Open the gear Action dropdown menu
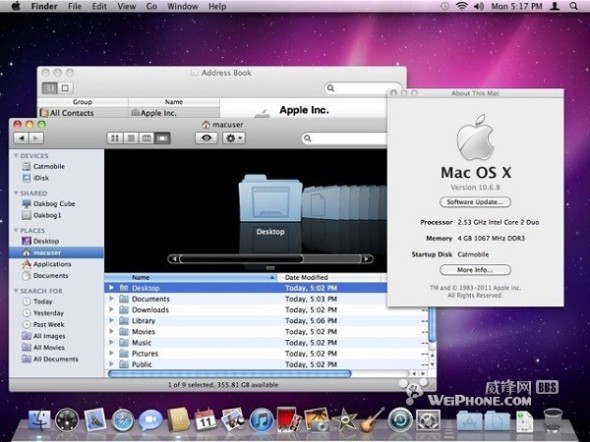Image resolution: width=590 pixels, height=442 pixels. [x=234, y=138]
